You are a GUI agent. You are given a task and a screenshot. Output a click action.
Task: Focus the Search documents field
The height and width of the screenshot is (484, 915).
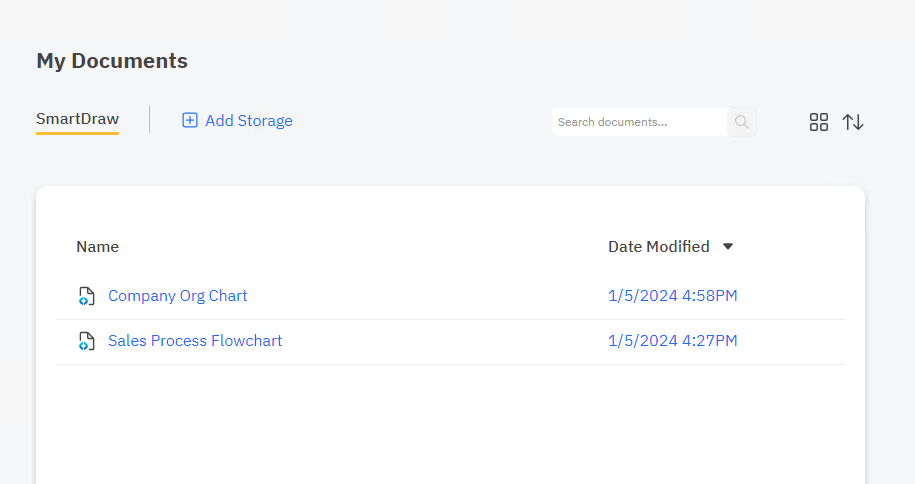point(639,122)
